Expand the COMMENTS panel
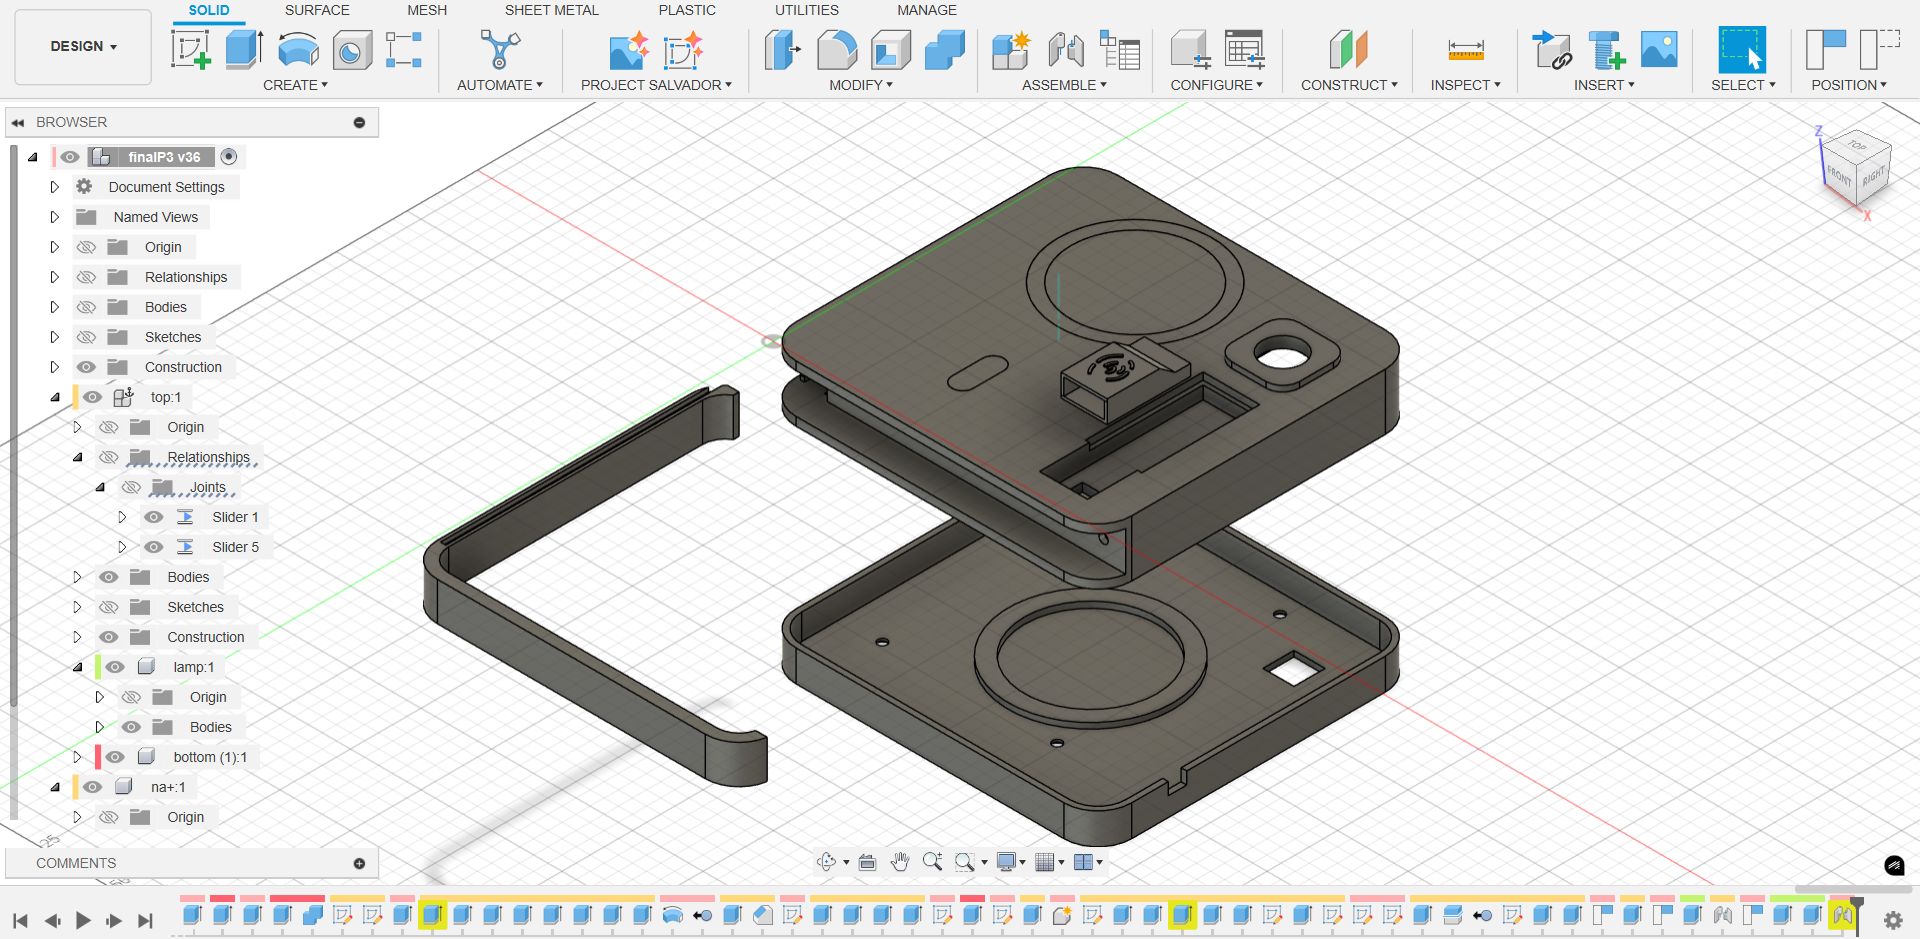 (359, 863)
